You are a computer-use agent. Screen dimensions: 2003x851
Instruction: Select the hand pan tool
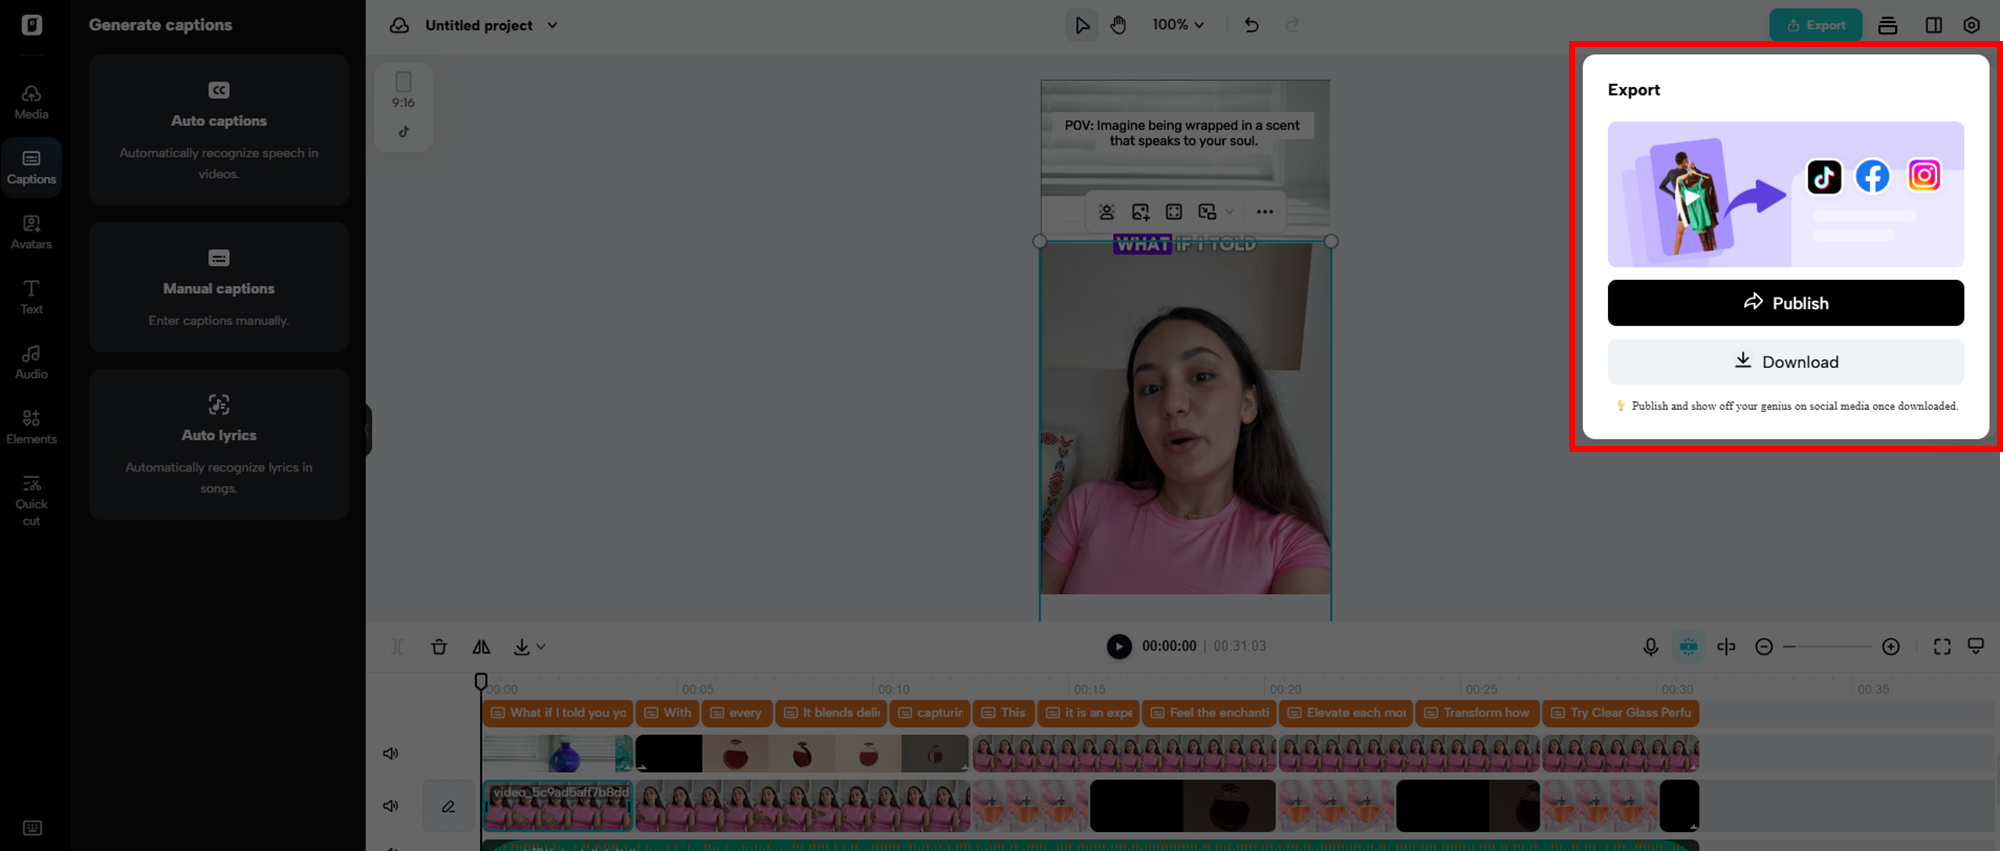pos(1118,25)
